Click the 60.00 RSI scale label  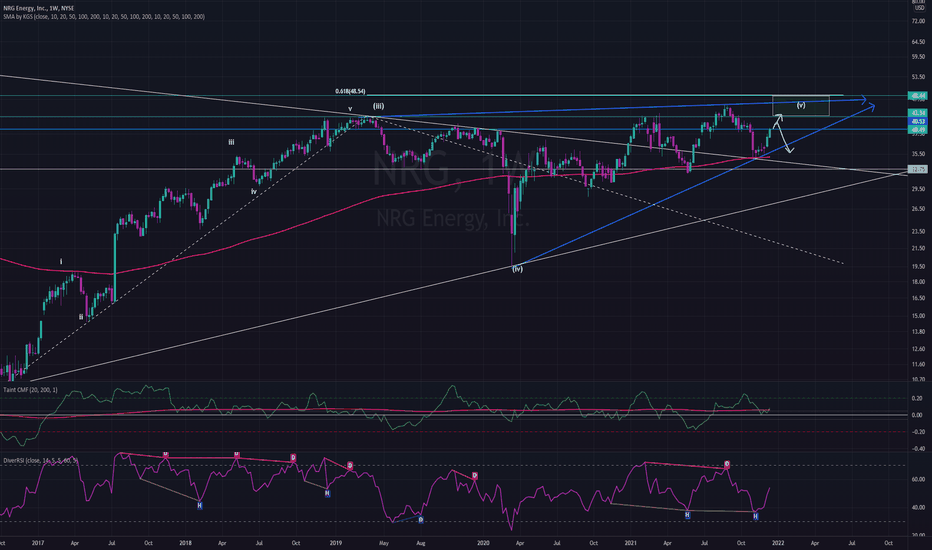pyautogui.click(x=918, y=479)
